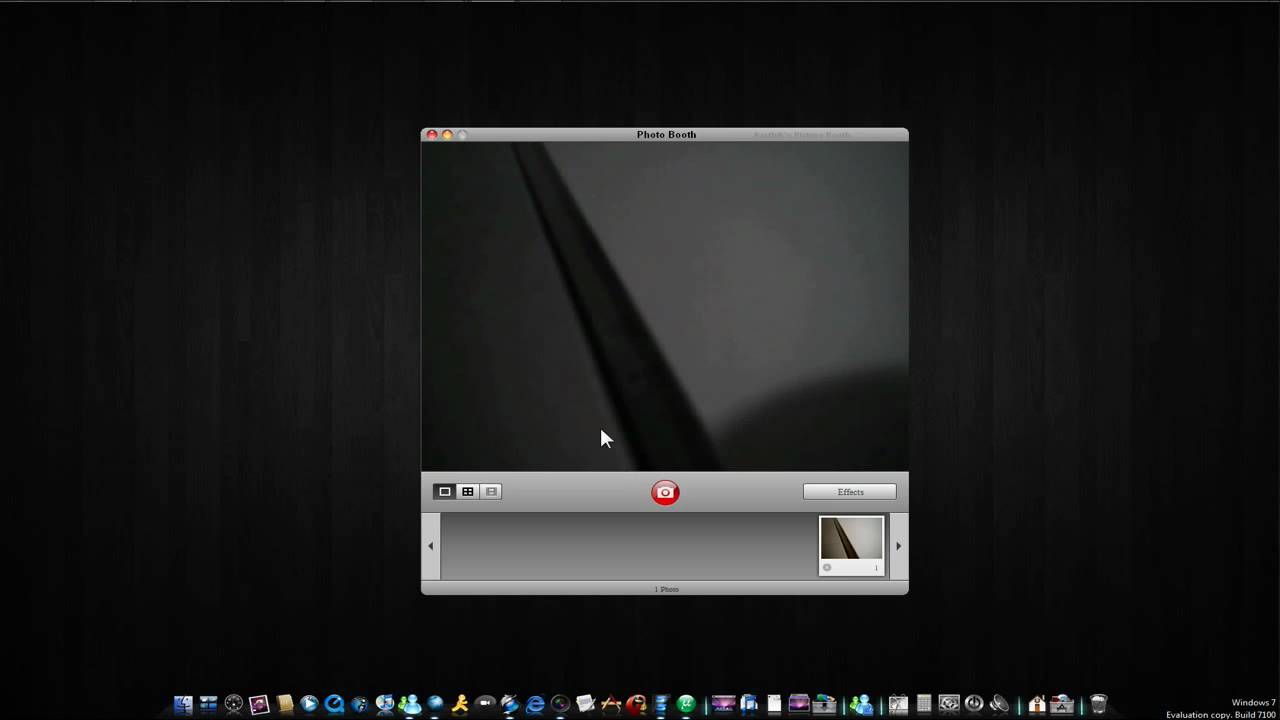The height and width of the screenshot is (720, 1280).
Task: Open second Messenger icon between dock separators
Action: [x=862, y=704]
